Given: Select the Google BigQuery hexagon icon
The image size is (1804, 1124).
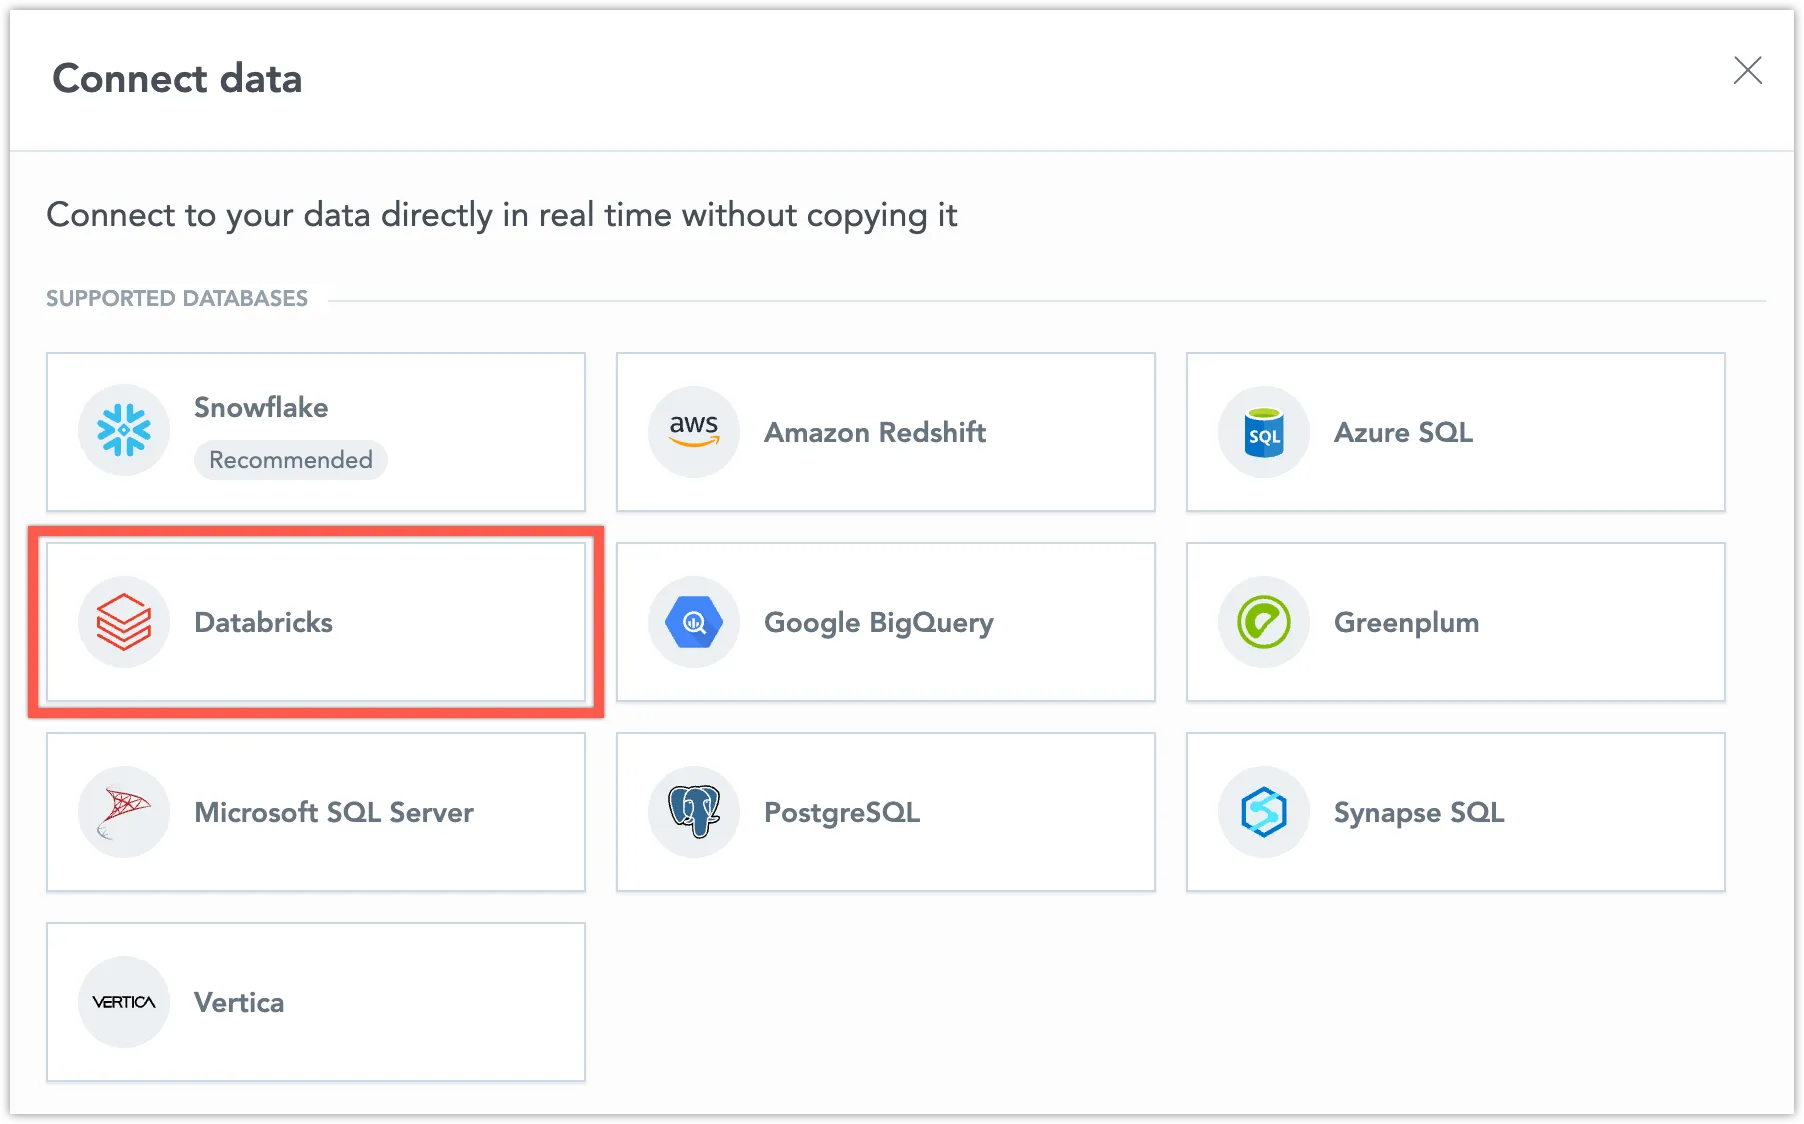Looking at the screenshot, I should (x=693, y=622).
